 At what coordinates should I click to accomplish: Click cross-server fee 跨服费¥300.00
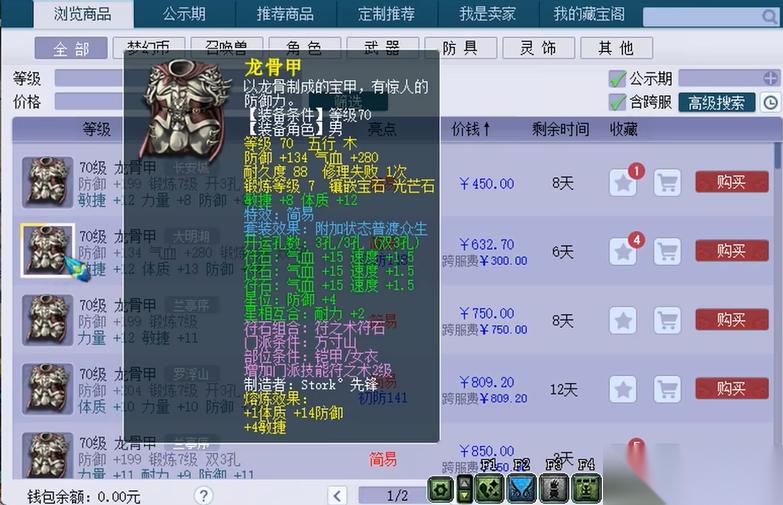(485, 261)
